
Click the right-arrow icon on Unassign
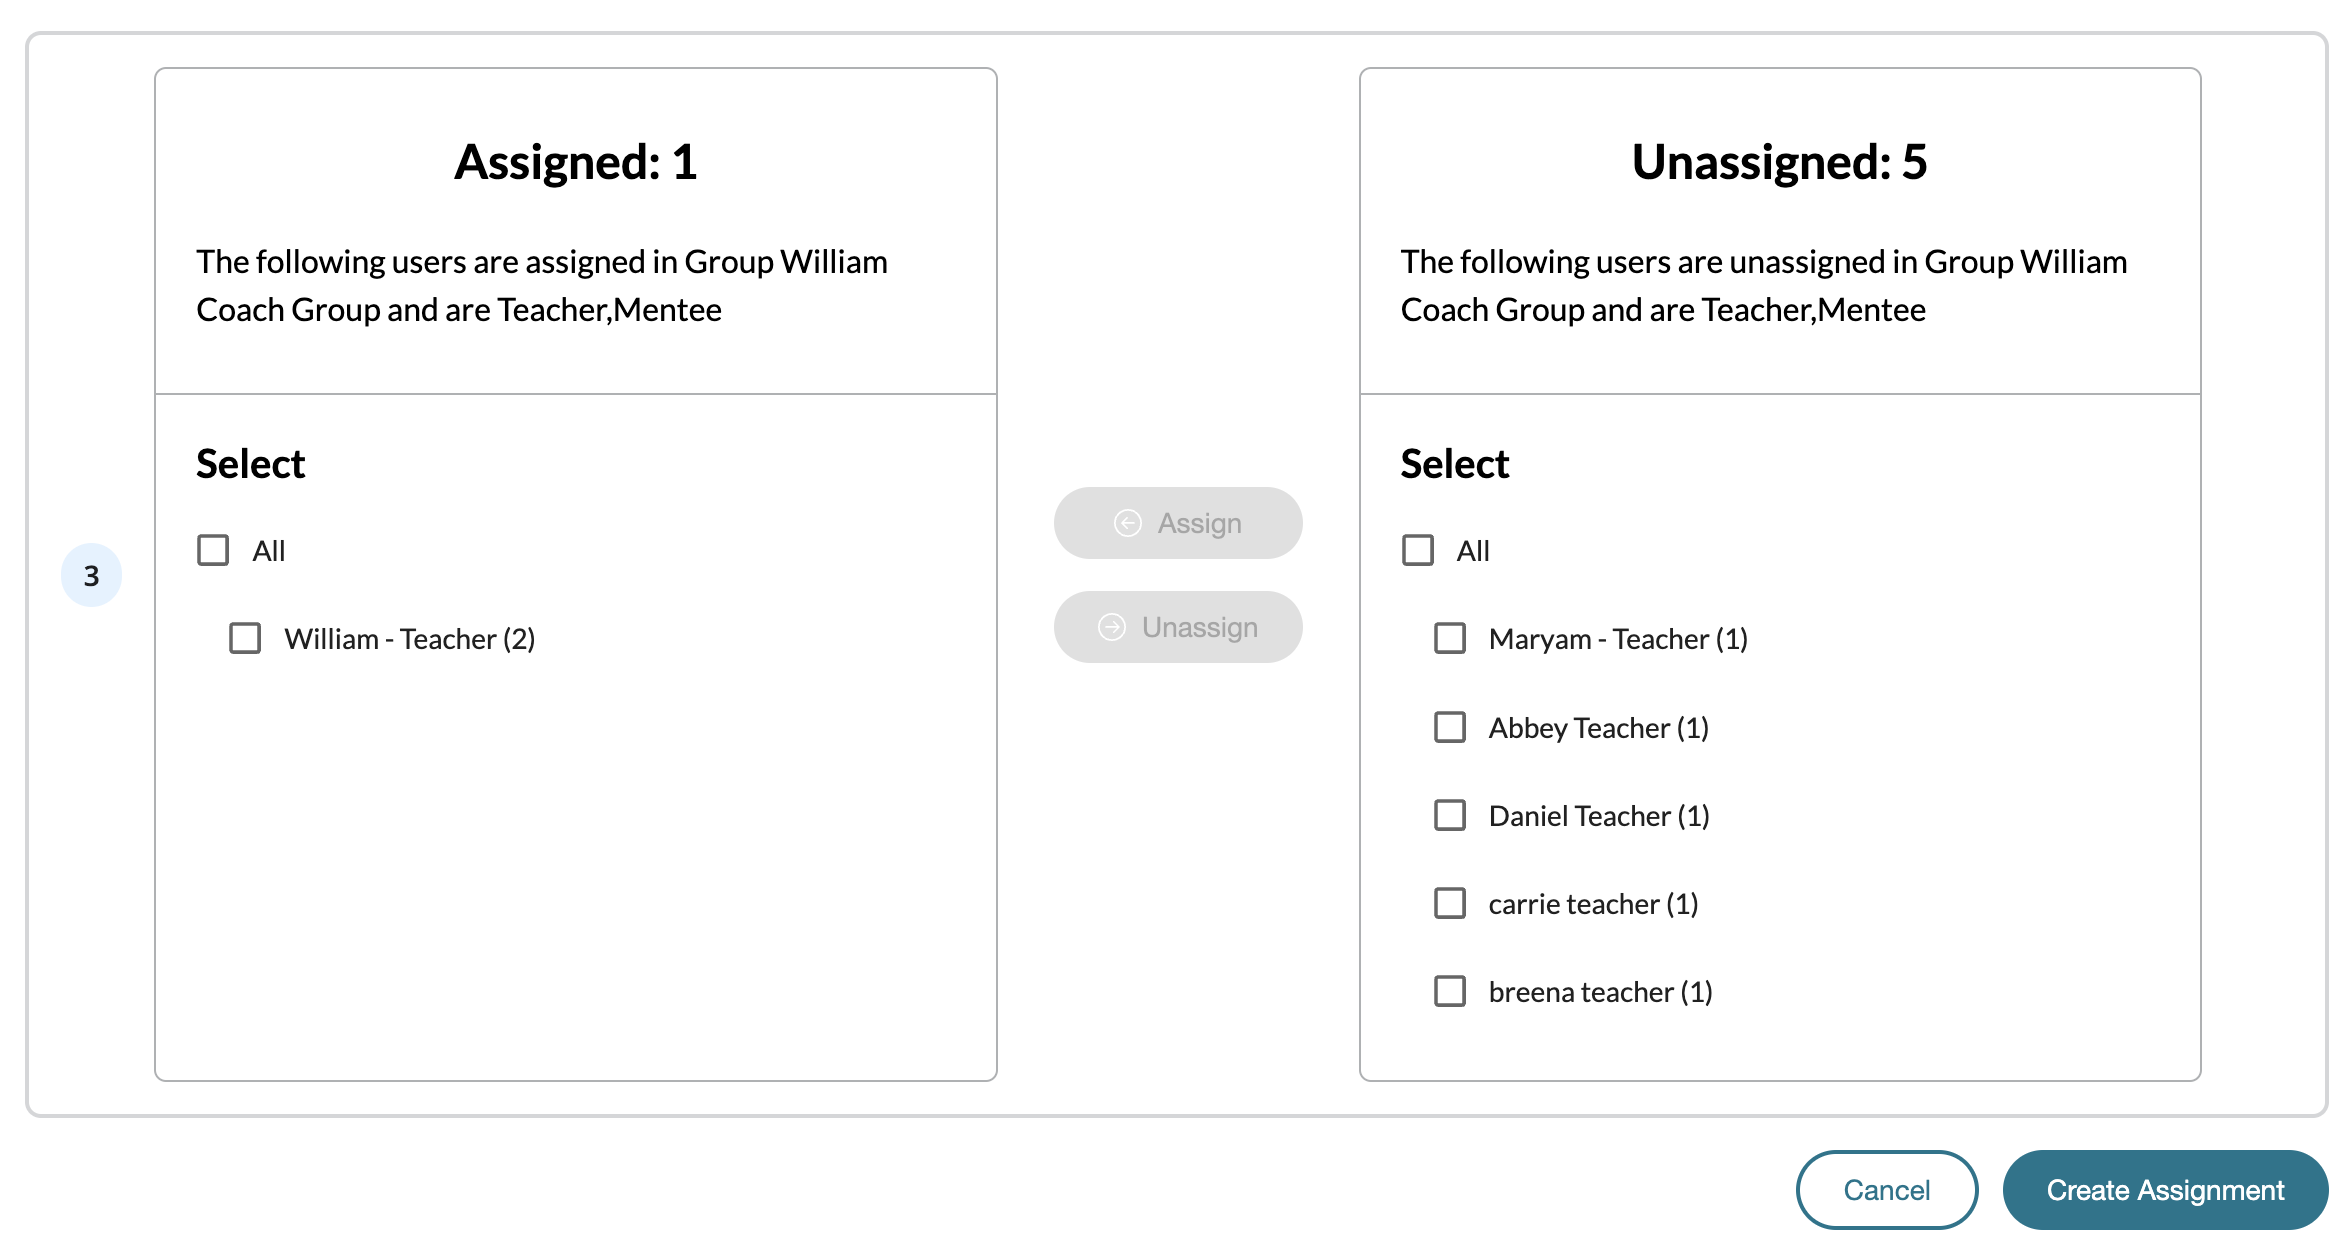[1111, 627]
